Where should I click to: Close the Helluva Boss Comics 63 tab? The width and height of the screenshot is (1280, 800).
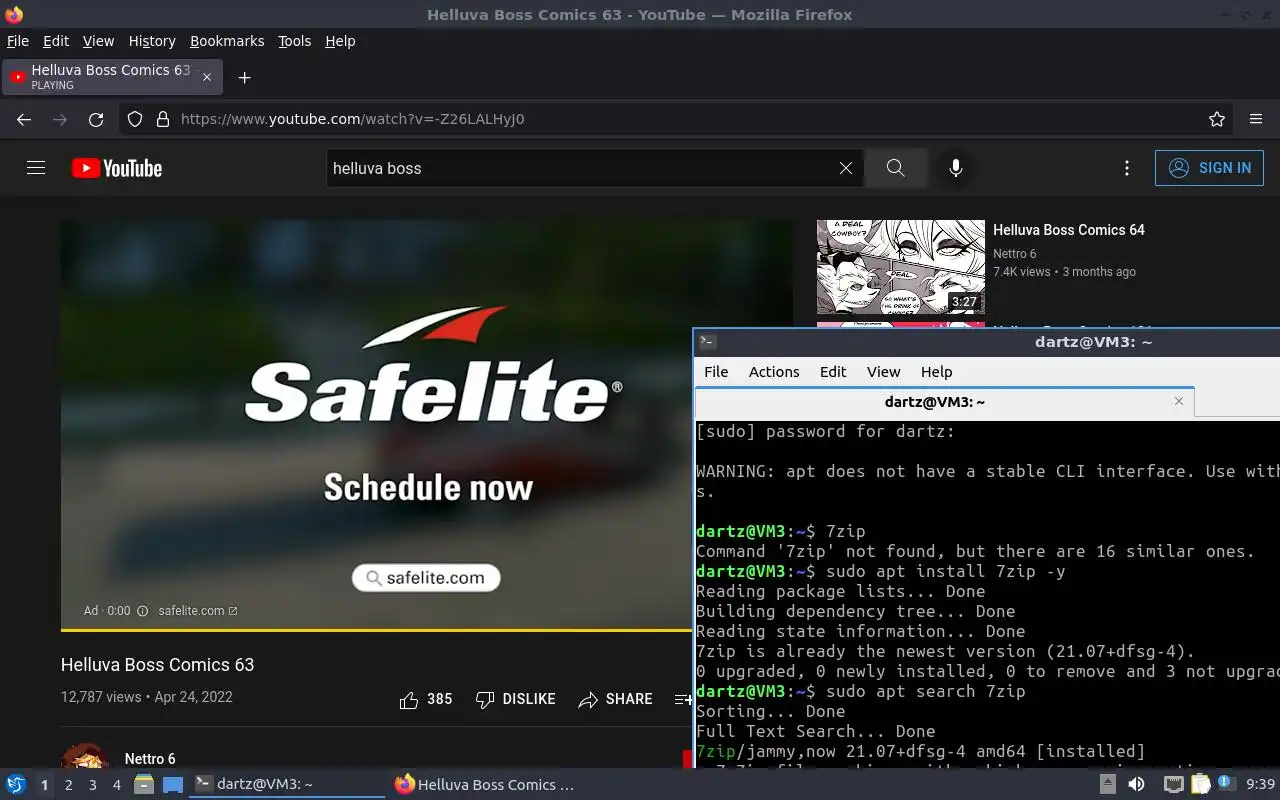tap(207, 77)
